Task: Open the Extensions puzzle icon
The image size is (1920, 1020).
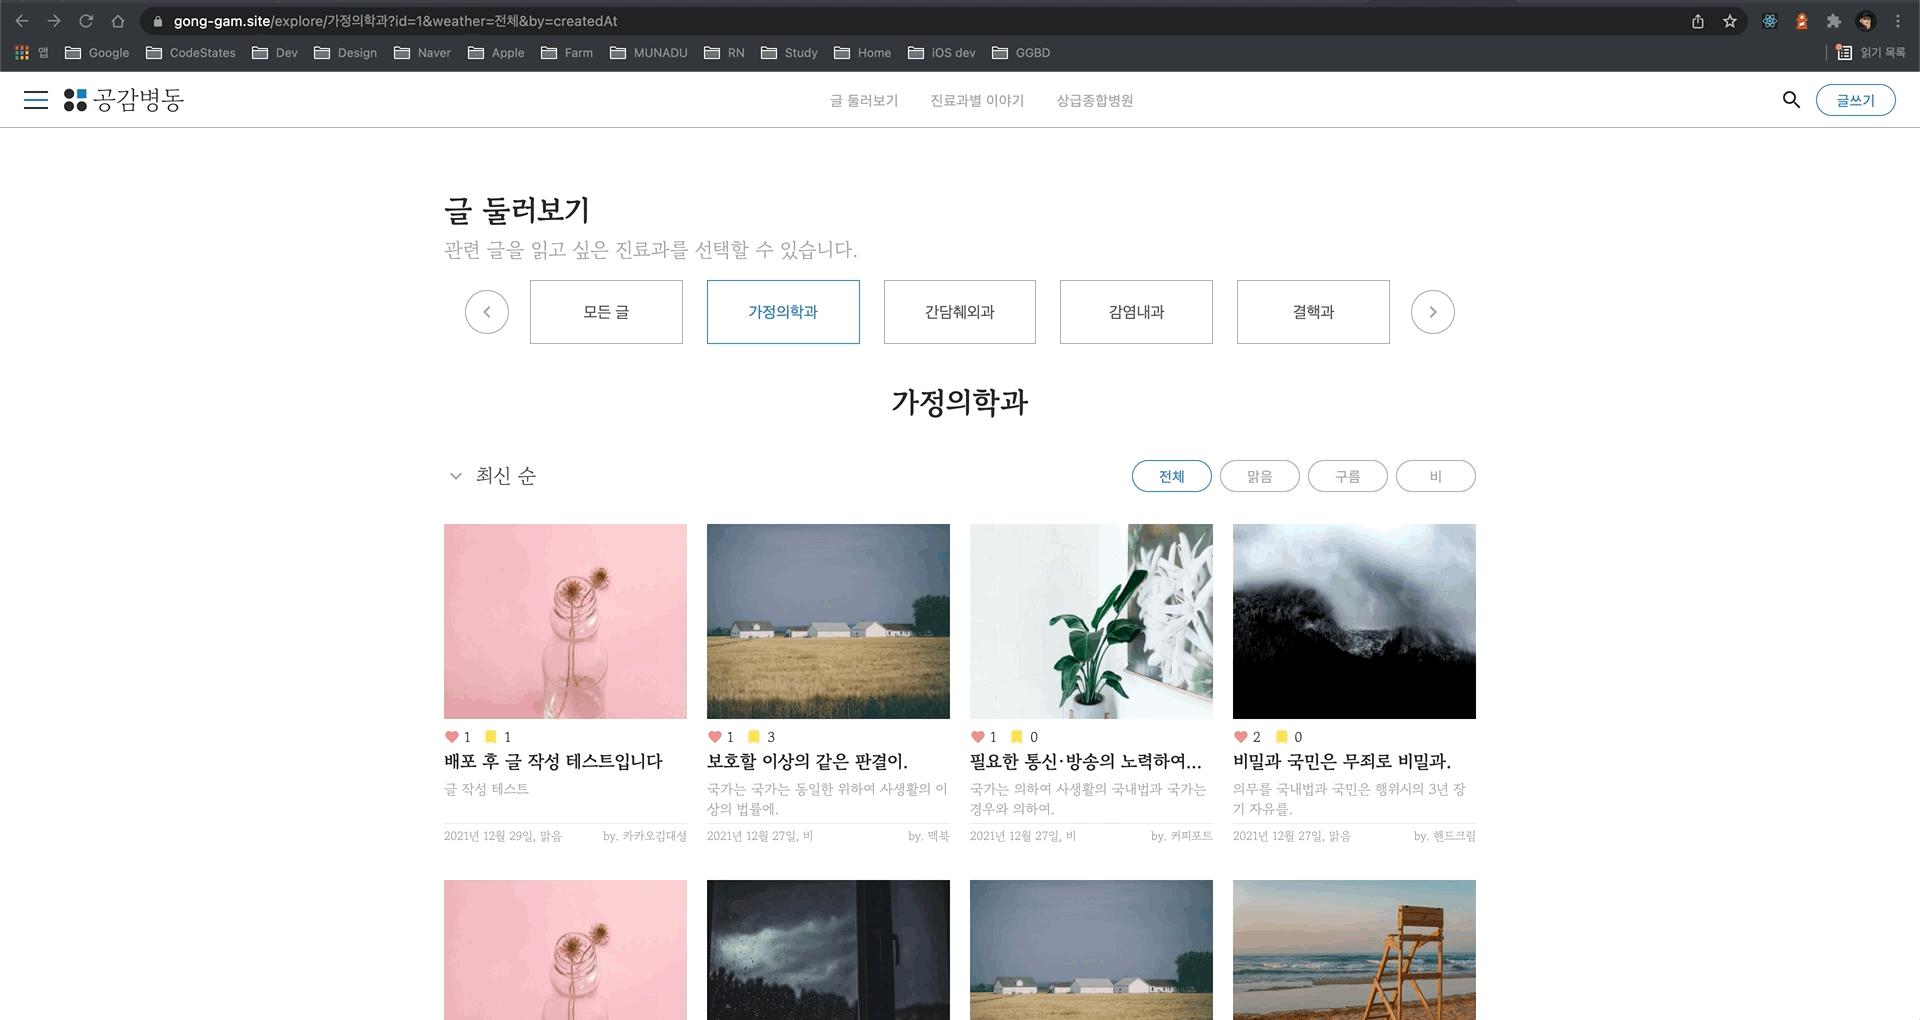Action: click(x=1834, y=21)
